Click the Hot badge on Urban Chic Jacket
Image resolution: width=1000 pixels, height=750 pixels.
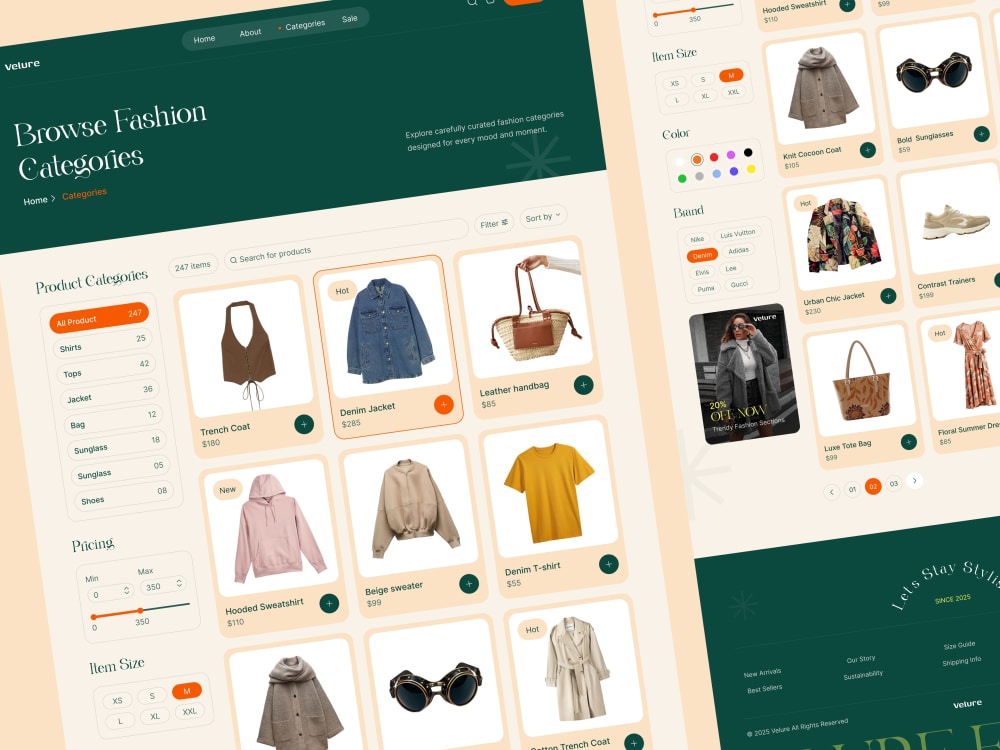click(x=805, y=203)
